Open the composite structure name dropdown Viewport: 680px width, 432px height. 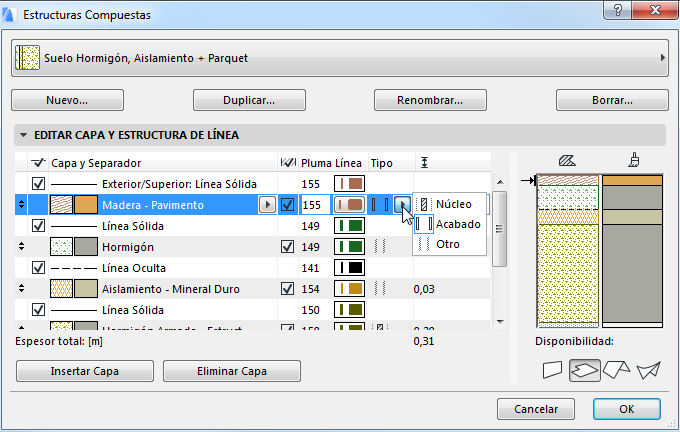point(340,58)
